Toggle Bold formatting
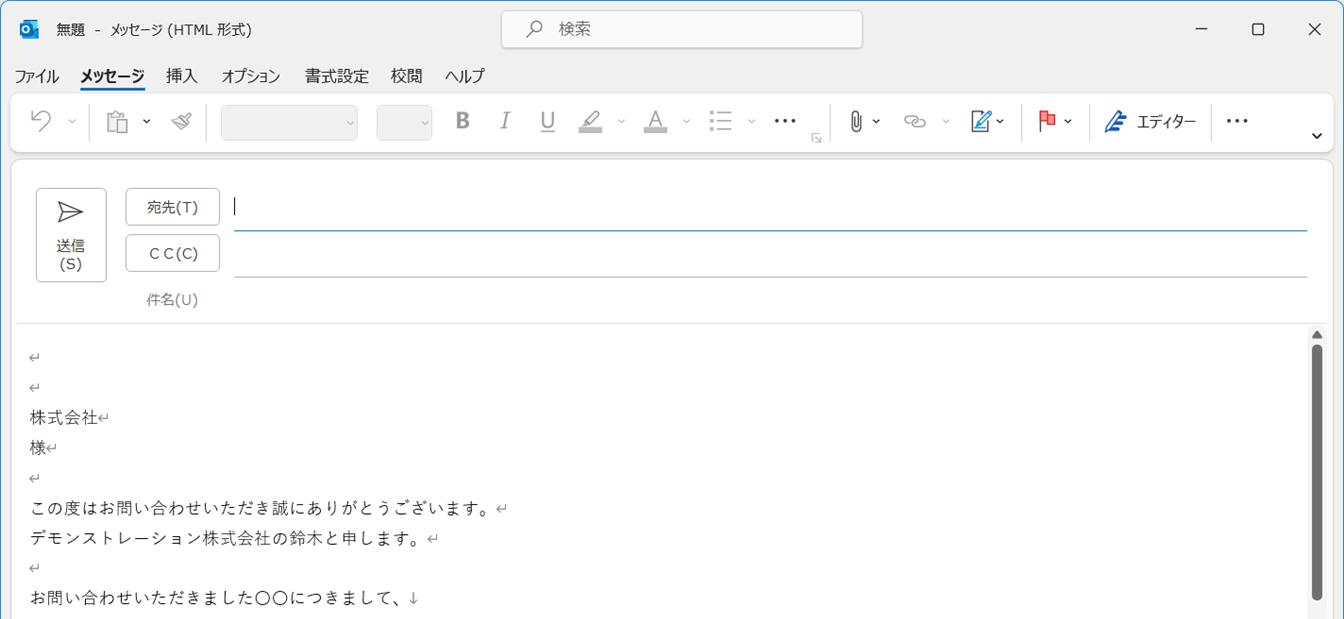 point(462,122)
